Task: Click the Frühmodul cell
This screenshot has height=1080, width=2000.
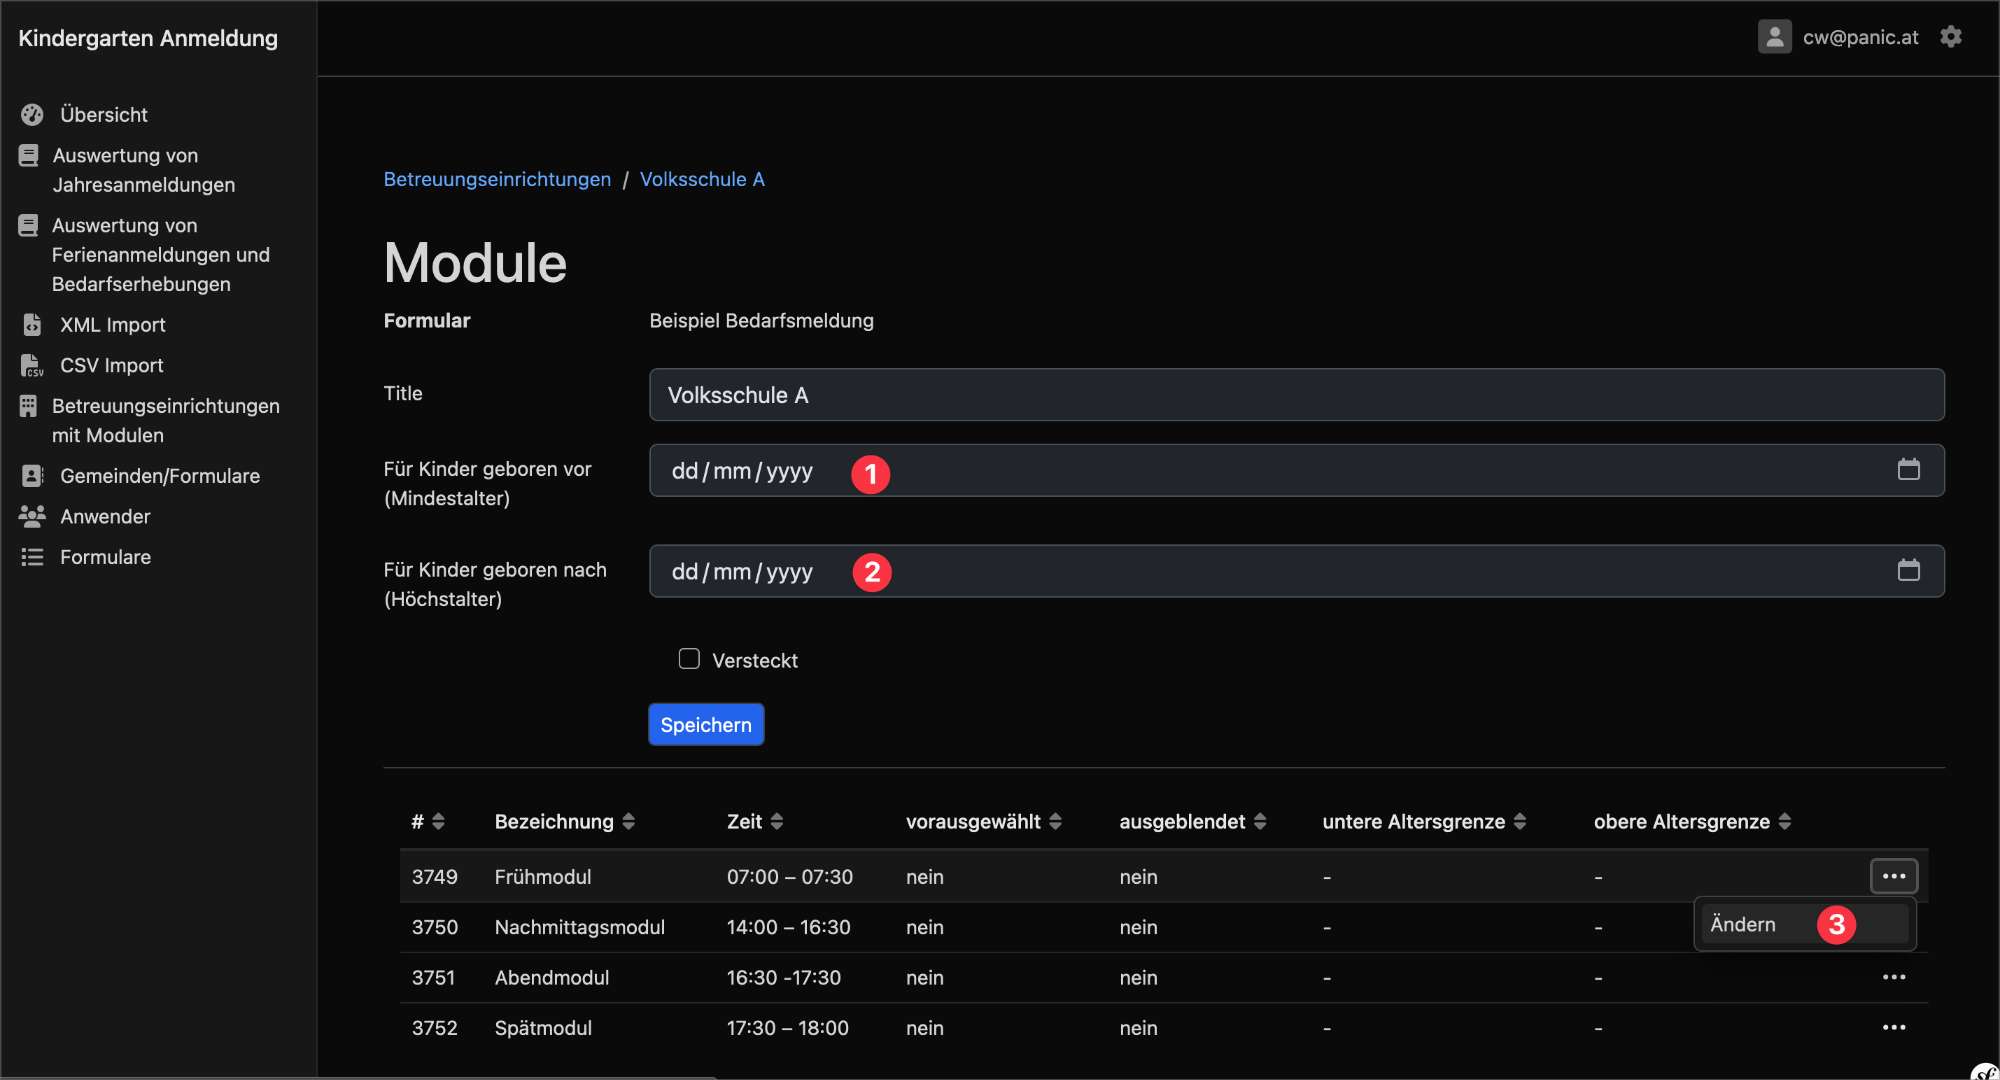Action: click(x=543, y=877)
